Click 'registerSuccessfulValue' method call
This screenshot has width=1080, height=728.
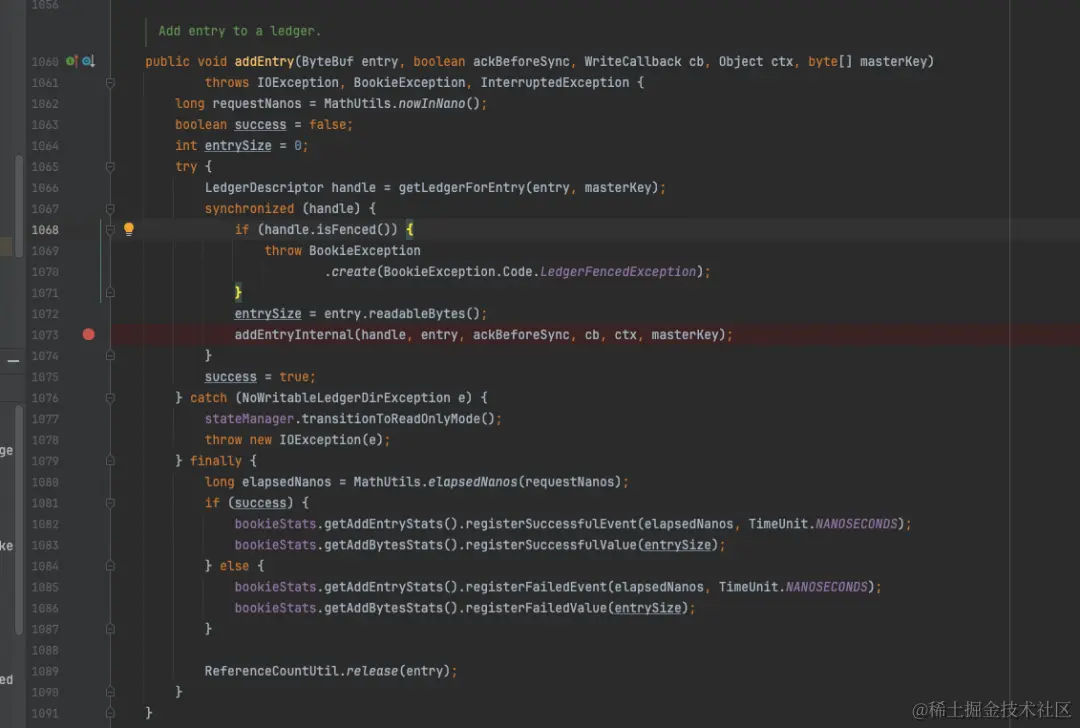coord(551,545)
